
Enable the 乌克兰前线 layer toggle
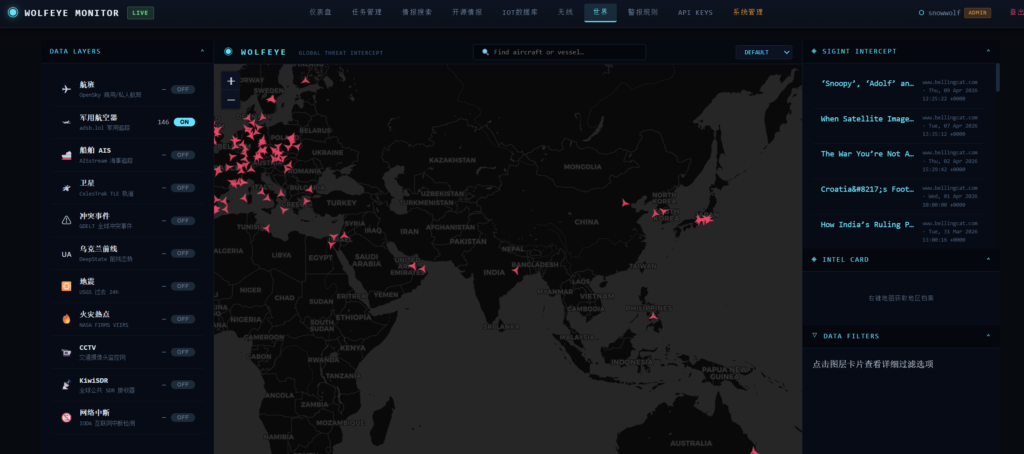pyautogui.click(x=182, y=254)
